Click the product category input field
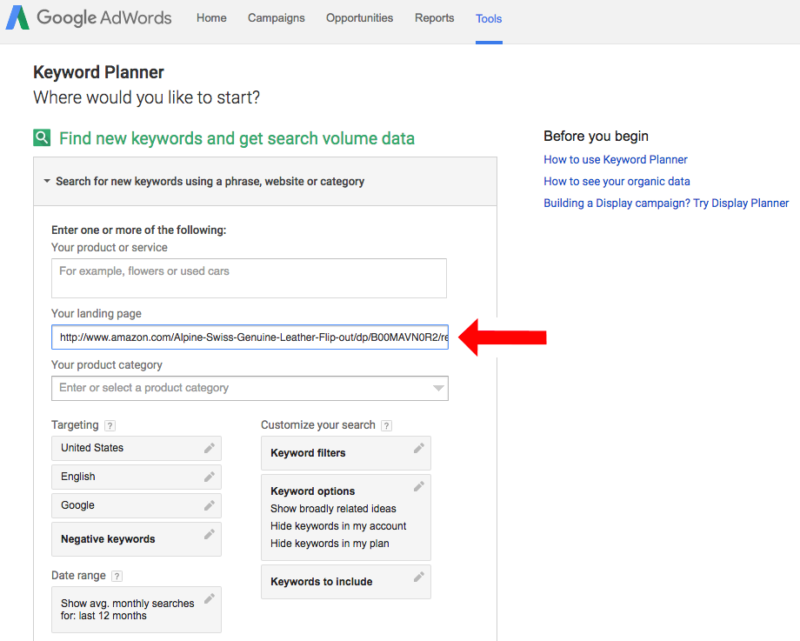This screenshot has height=641, width=800. (x=250, y=388)
